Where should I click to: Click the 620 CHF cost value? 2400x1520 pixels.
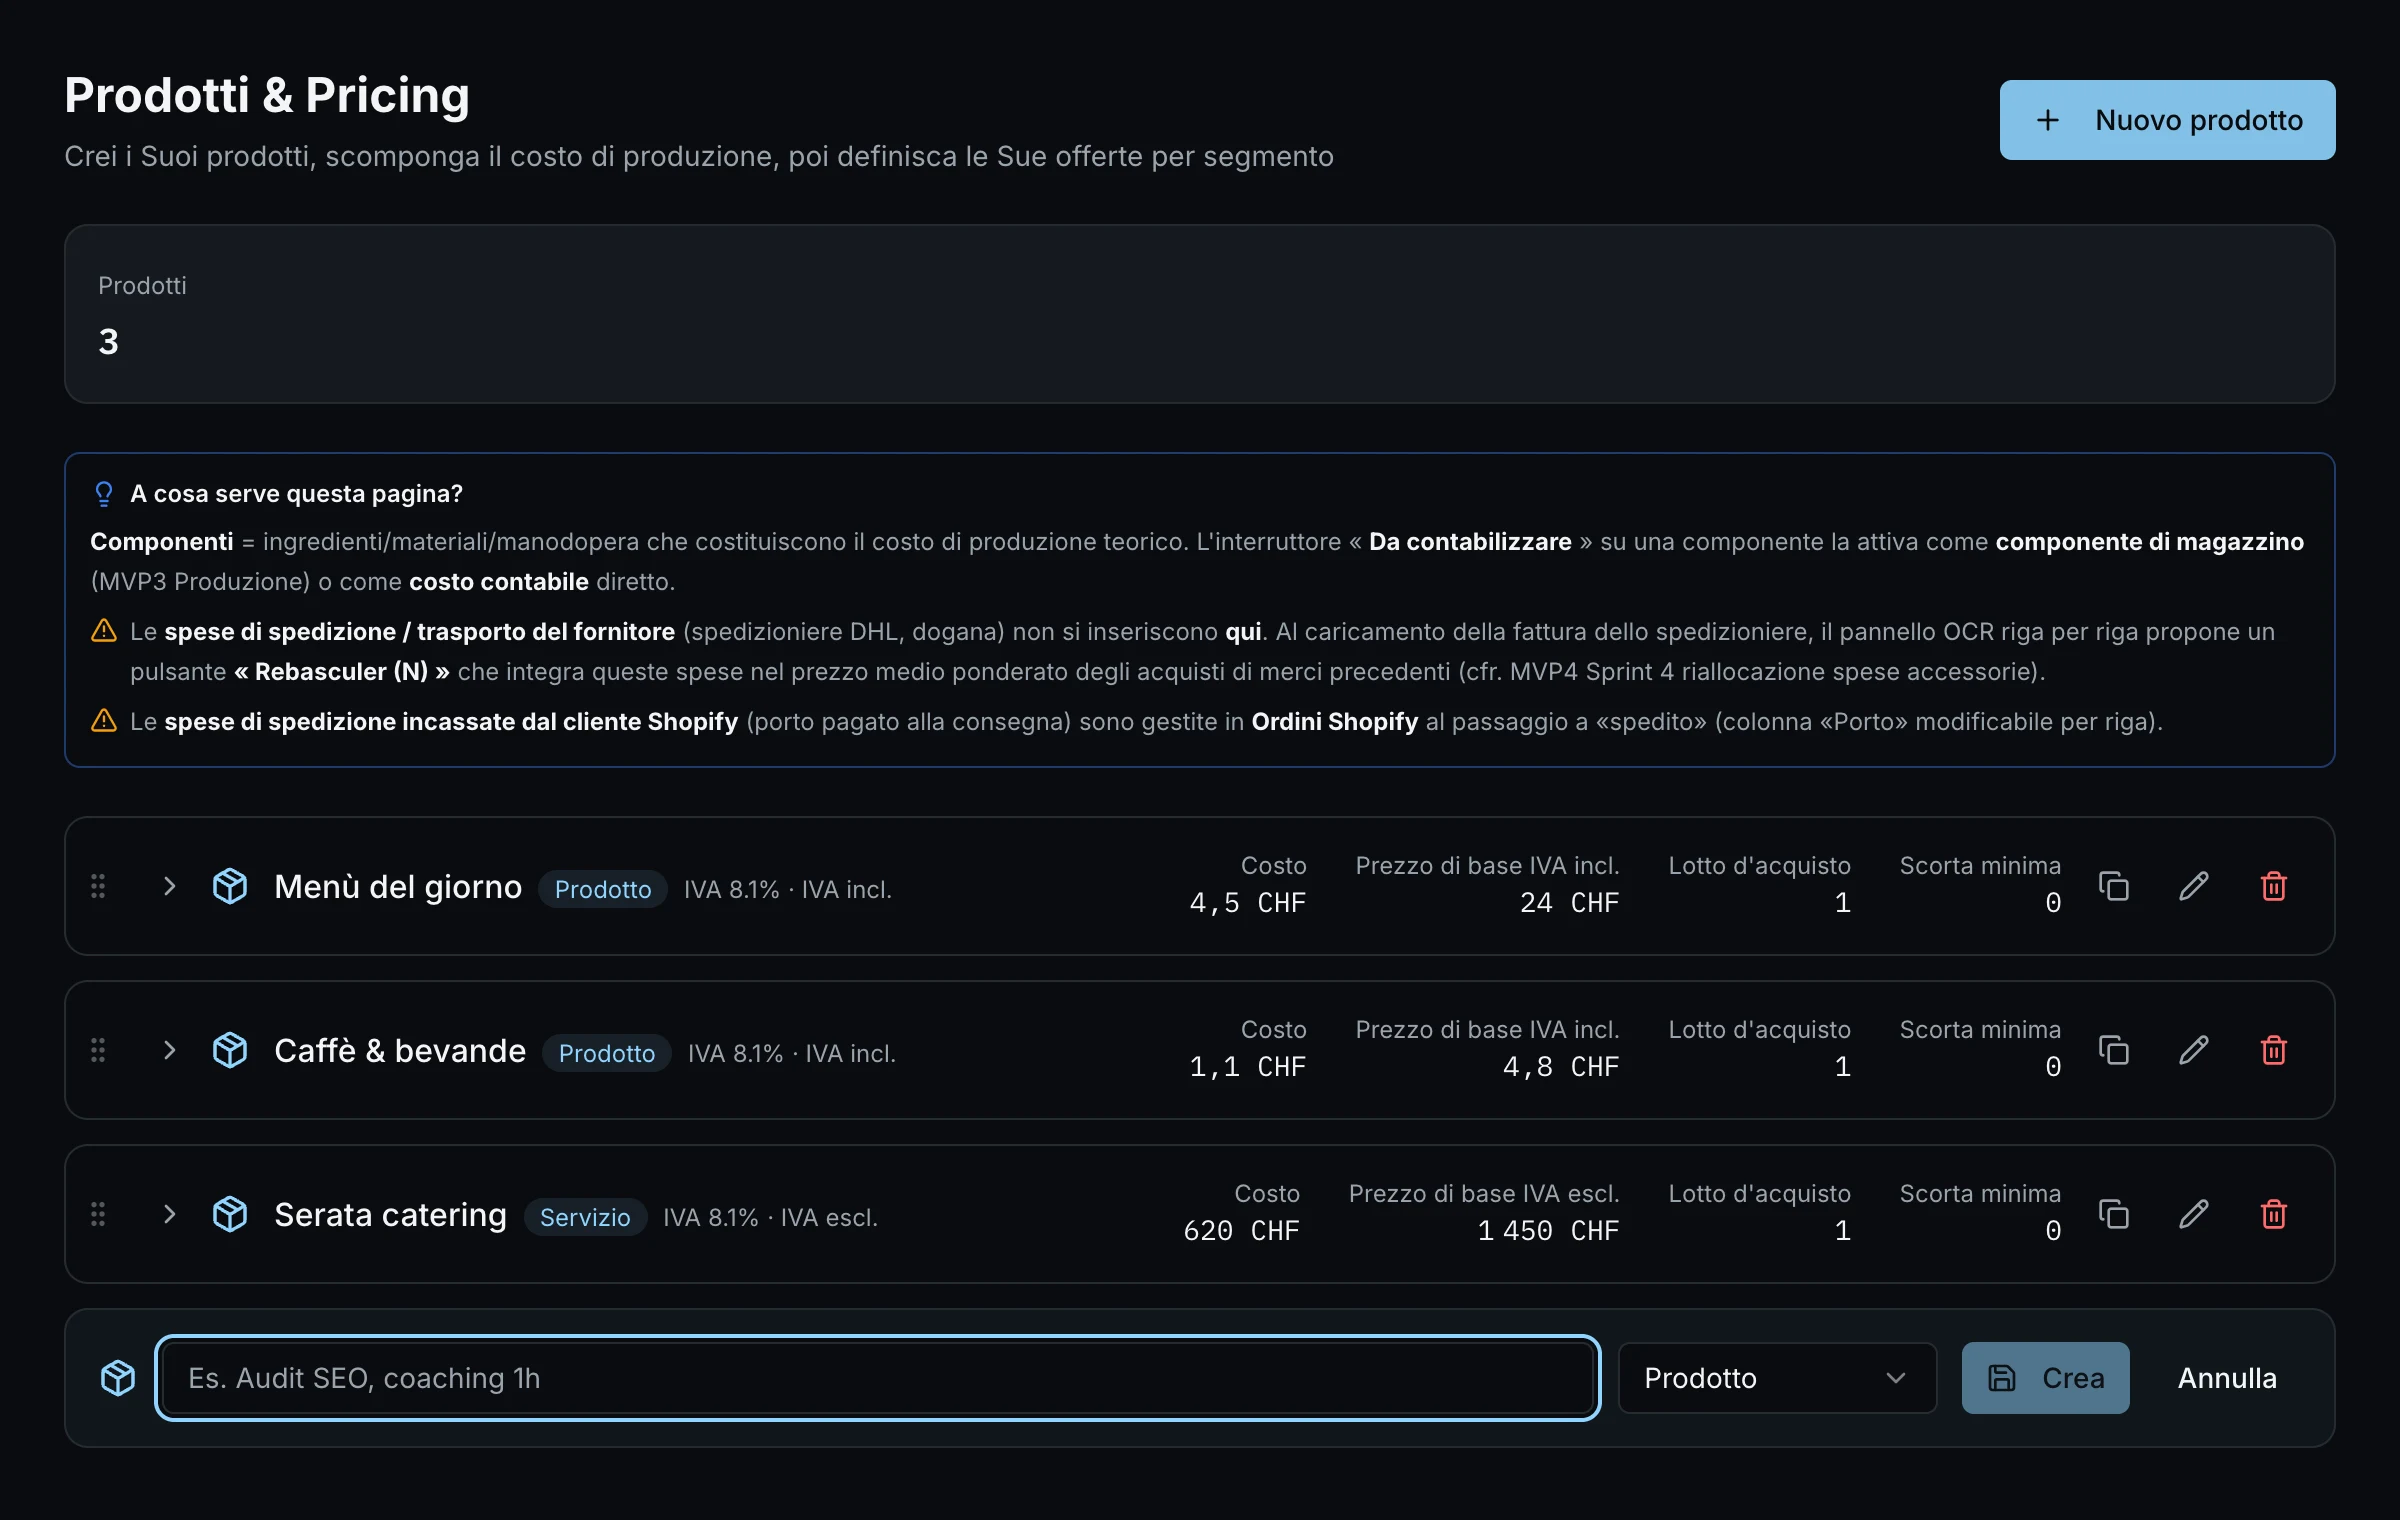tap(1241, 1231)
